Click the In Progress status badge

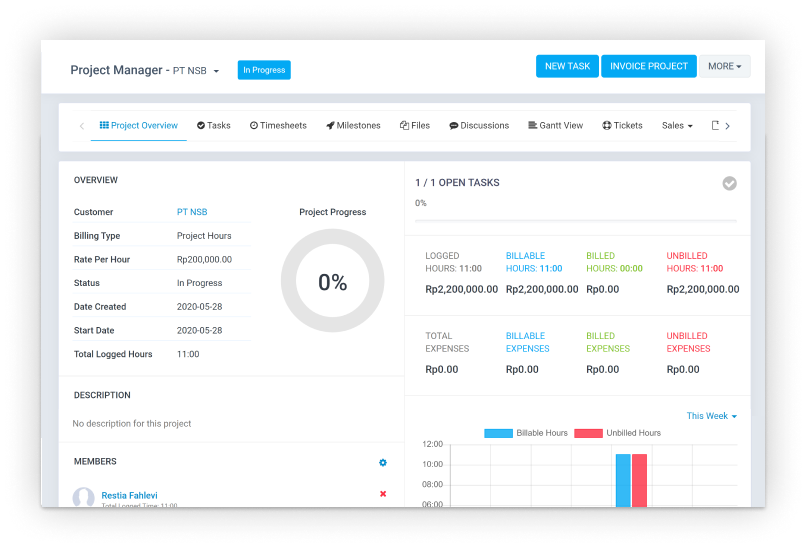coord(264,70)
